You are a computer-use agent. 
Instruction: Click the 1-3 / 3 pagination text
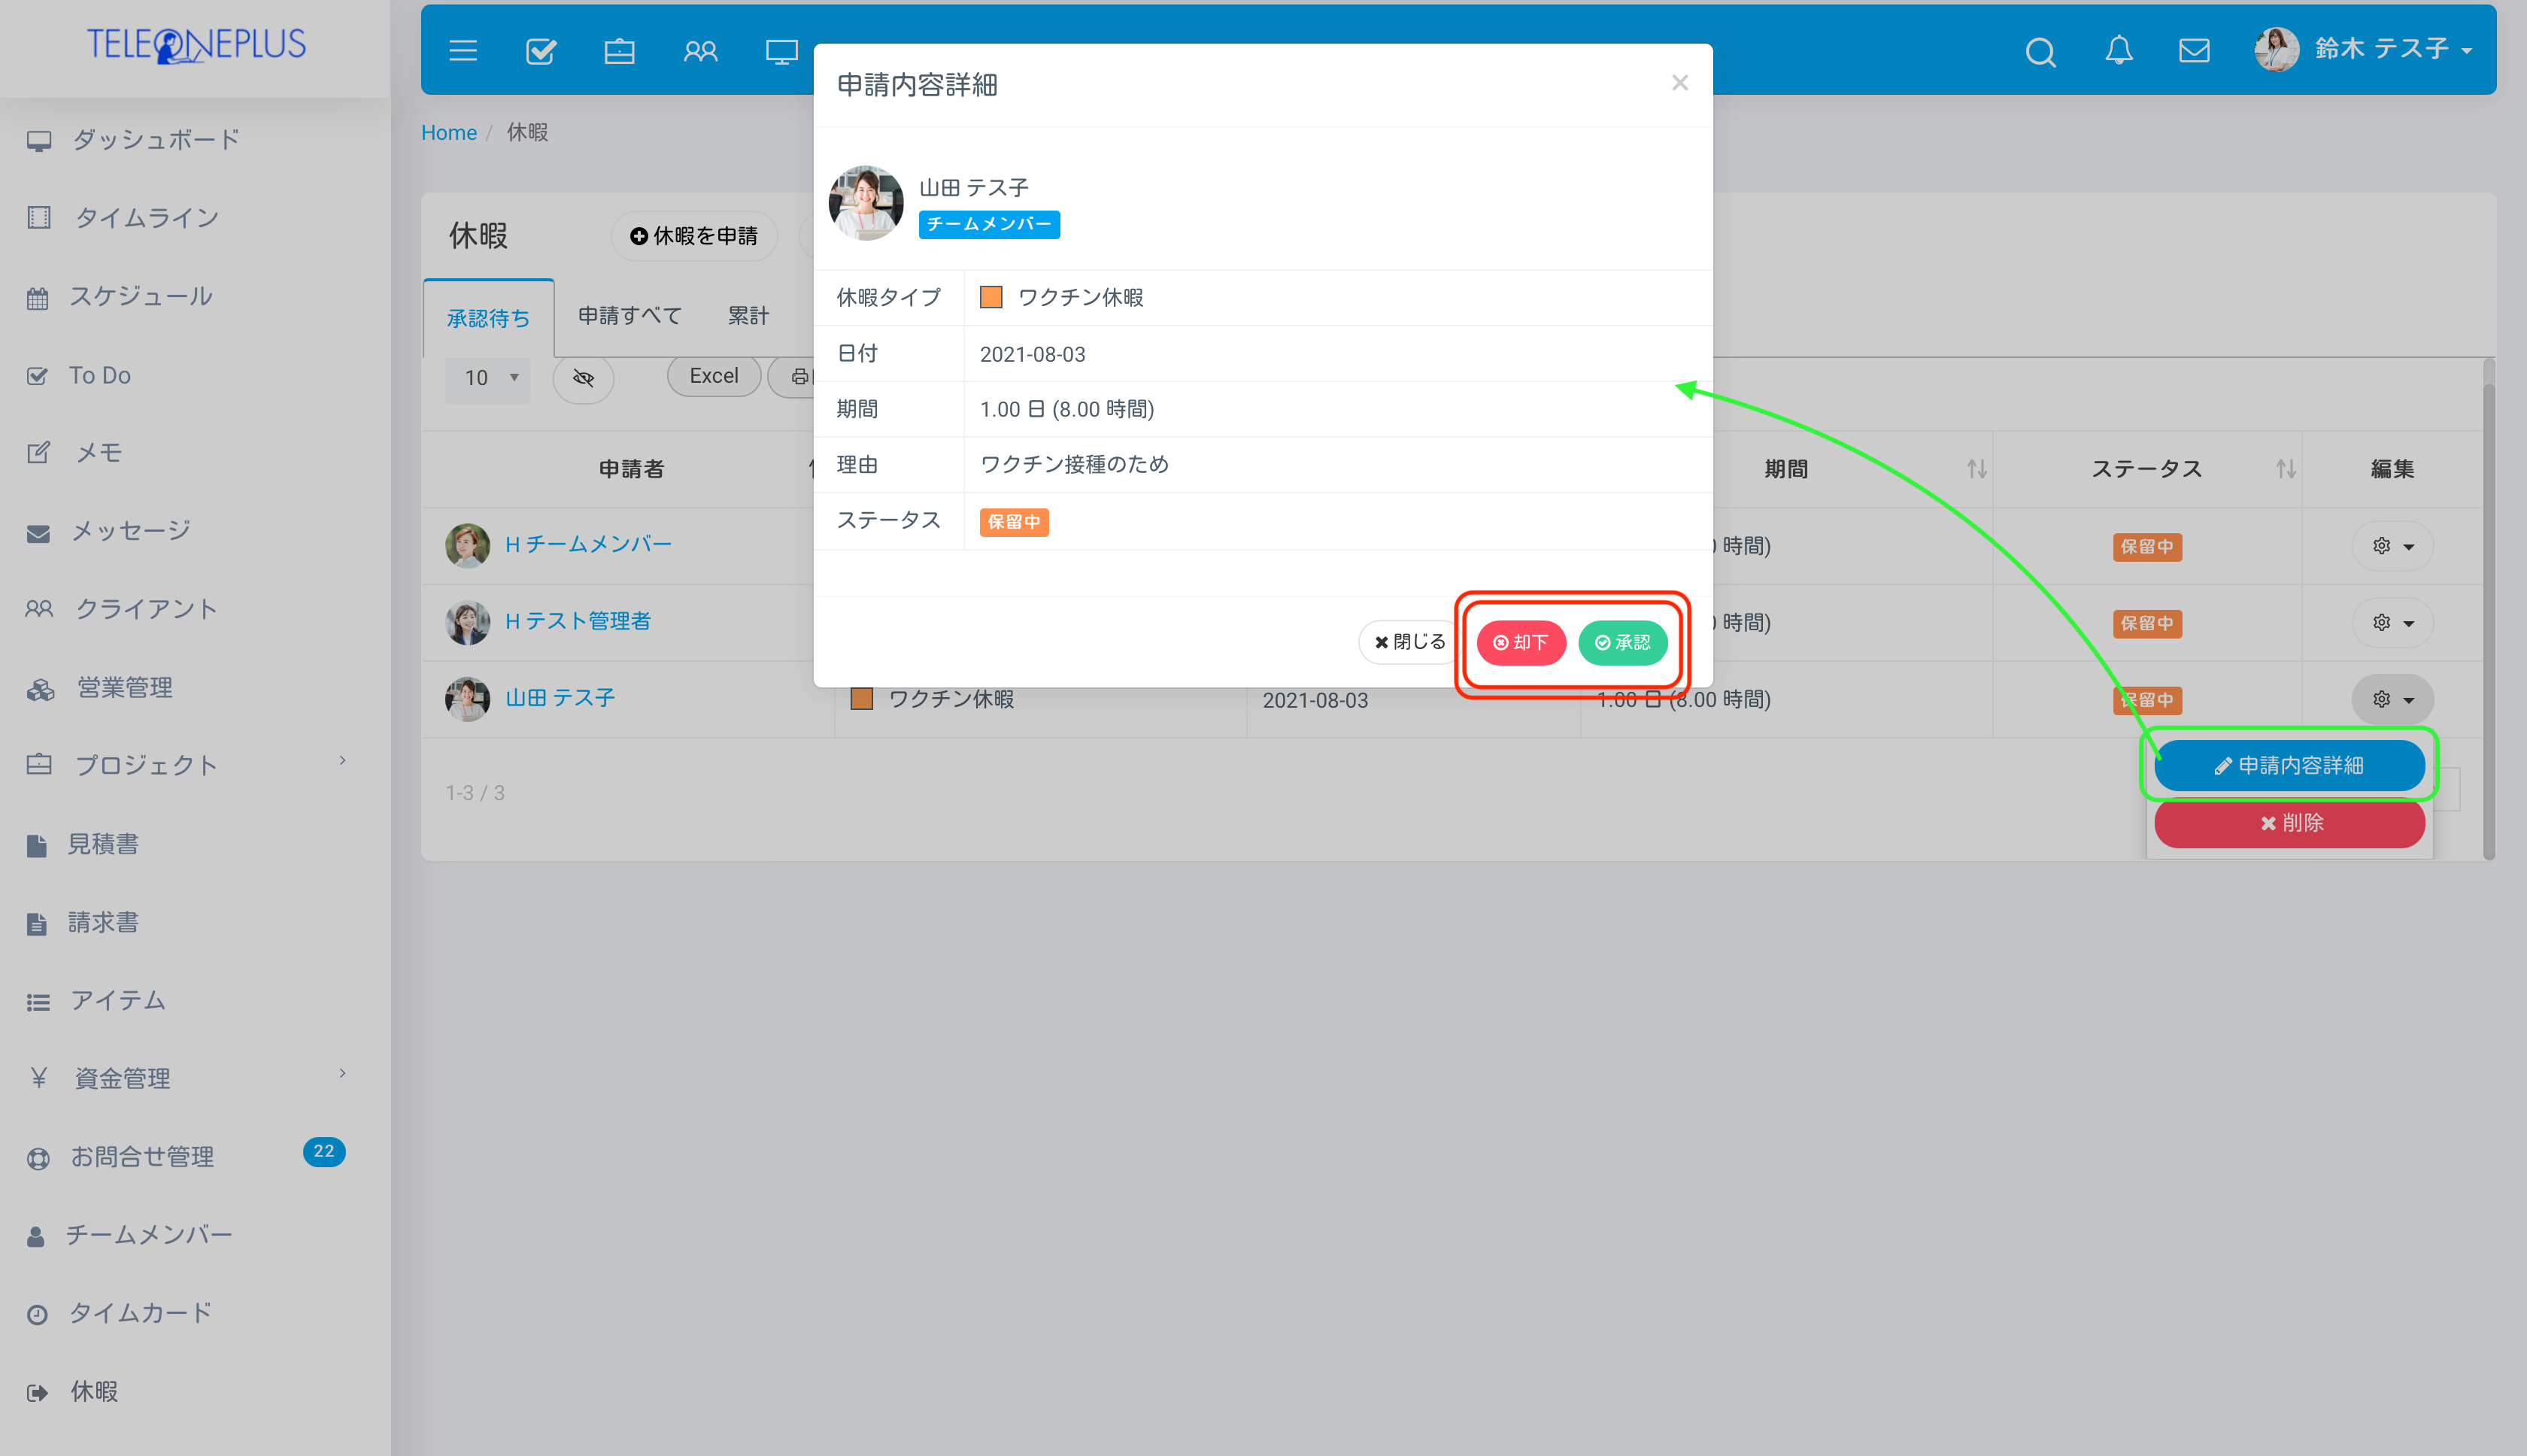pyautogui.click(x=475, y=793)
